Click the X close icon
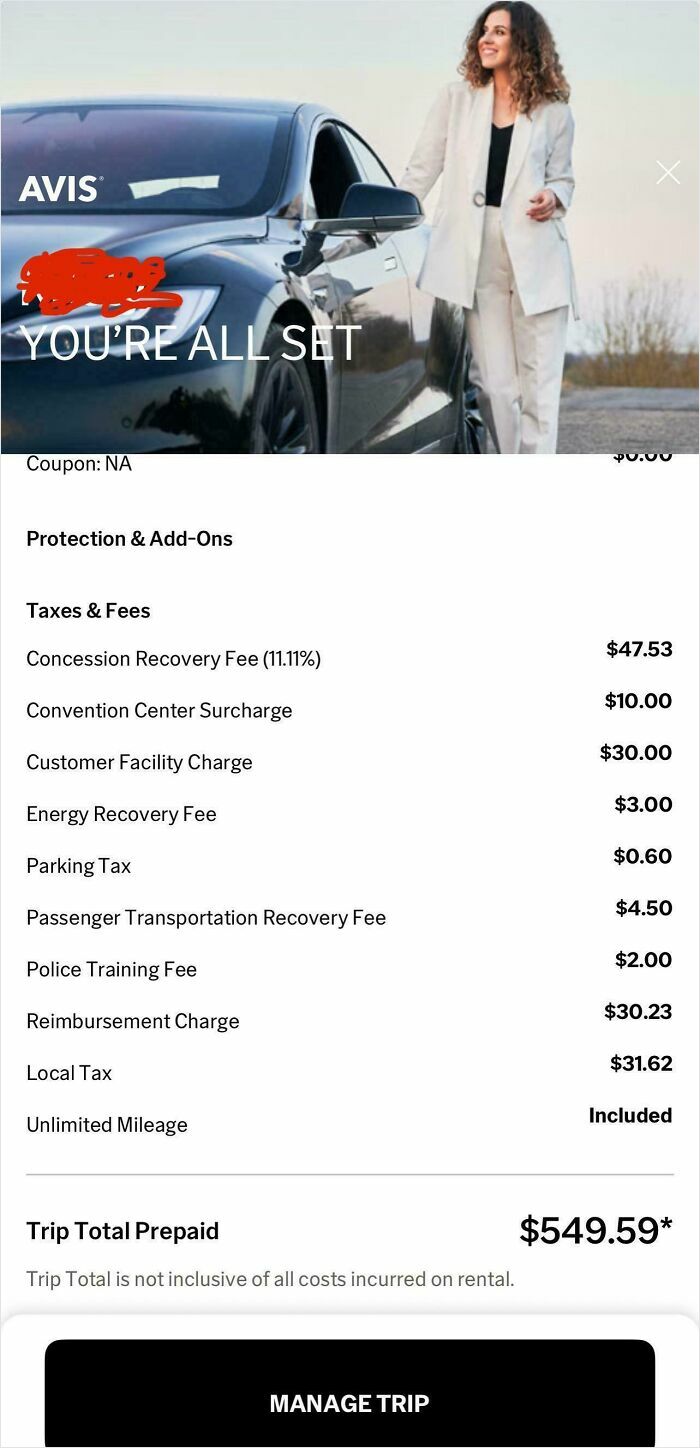This screenshot has width=700, height=1448. point(668,172)
